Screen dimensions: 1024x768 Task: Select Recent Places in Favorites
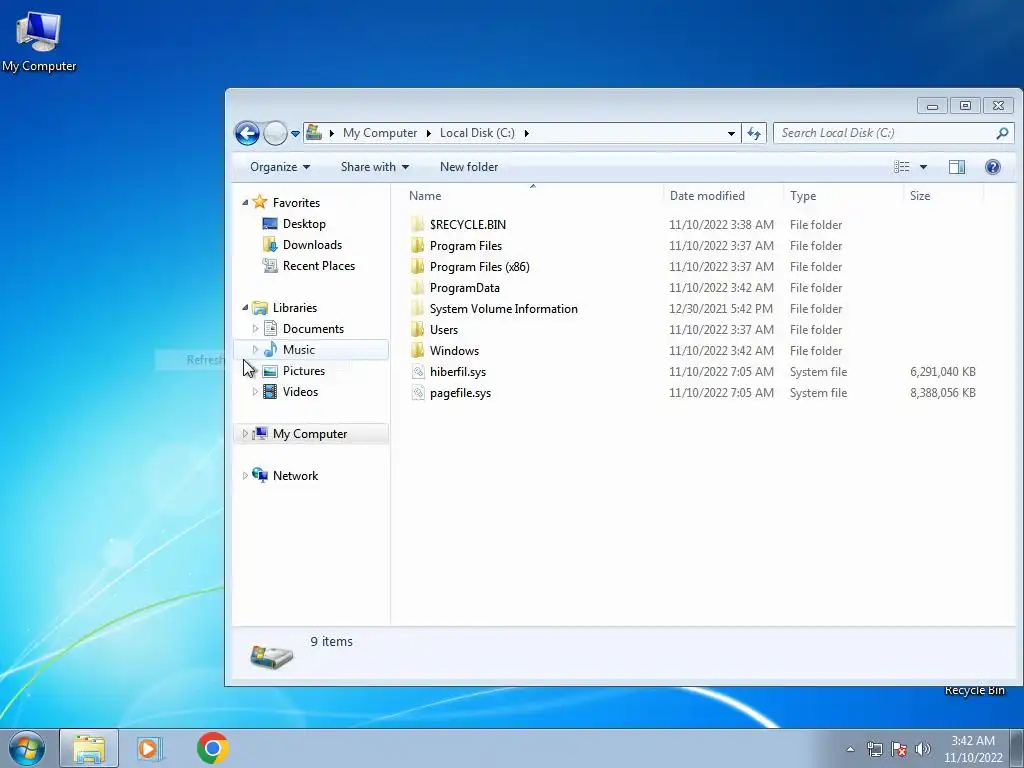[x=319, y=266]
